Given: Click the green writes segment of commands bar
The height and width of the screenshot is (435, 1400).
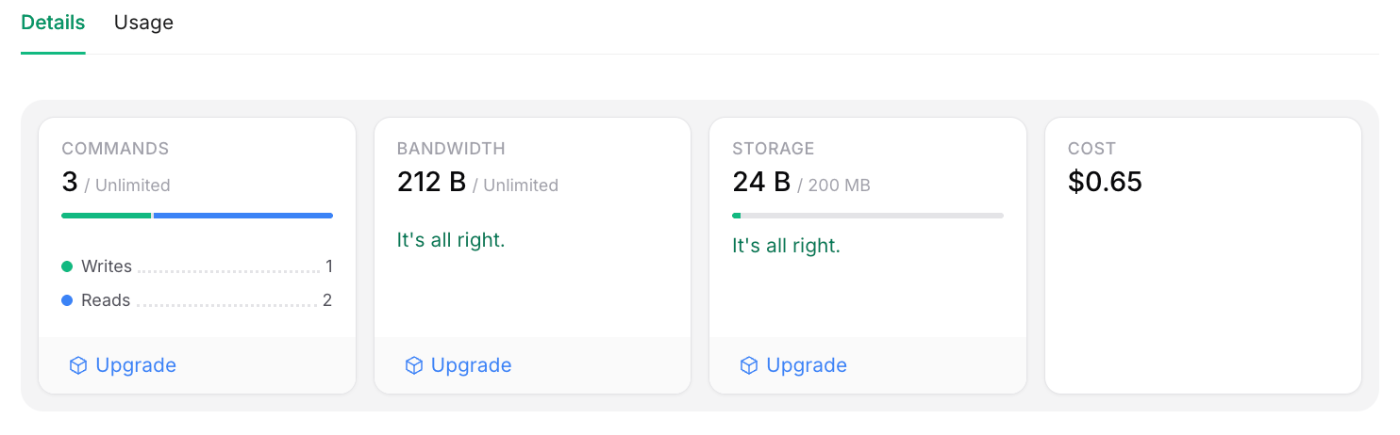Looking at the screenshot, I should click(x=106, y=215).
